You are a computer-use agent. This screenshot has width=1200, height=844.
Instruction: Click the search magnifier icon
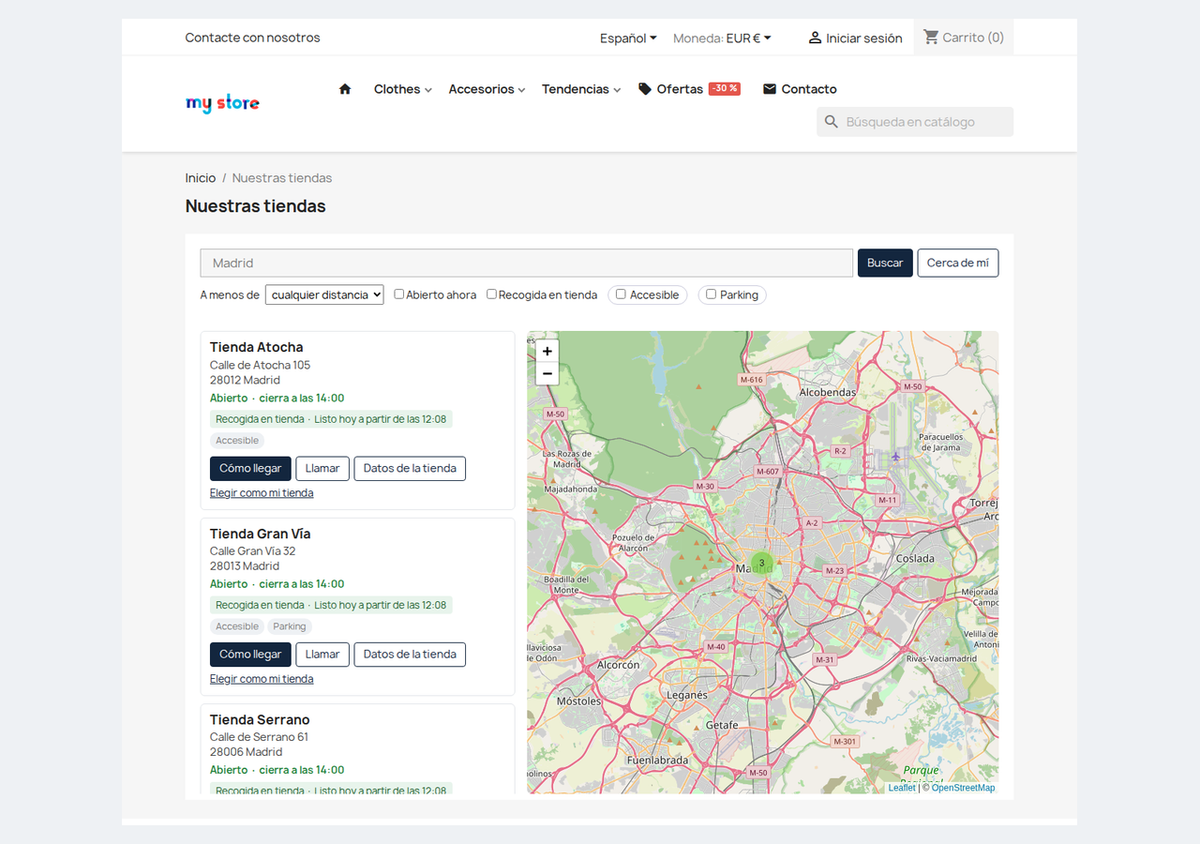point(831,122)
